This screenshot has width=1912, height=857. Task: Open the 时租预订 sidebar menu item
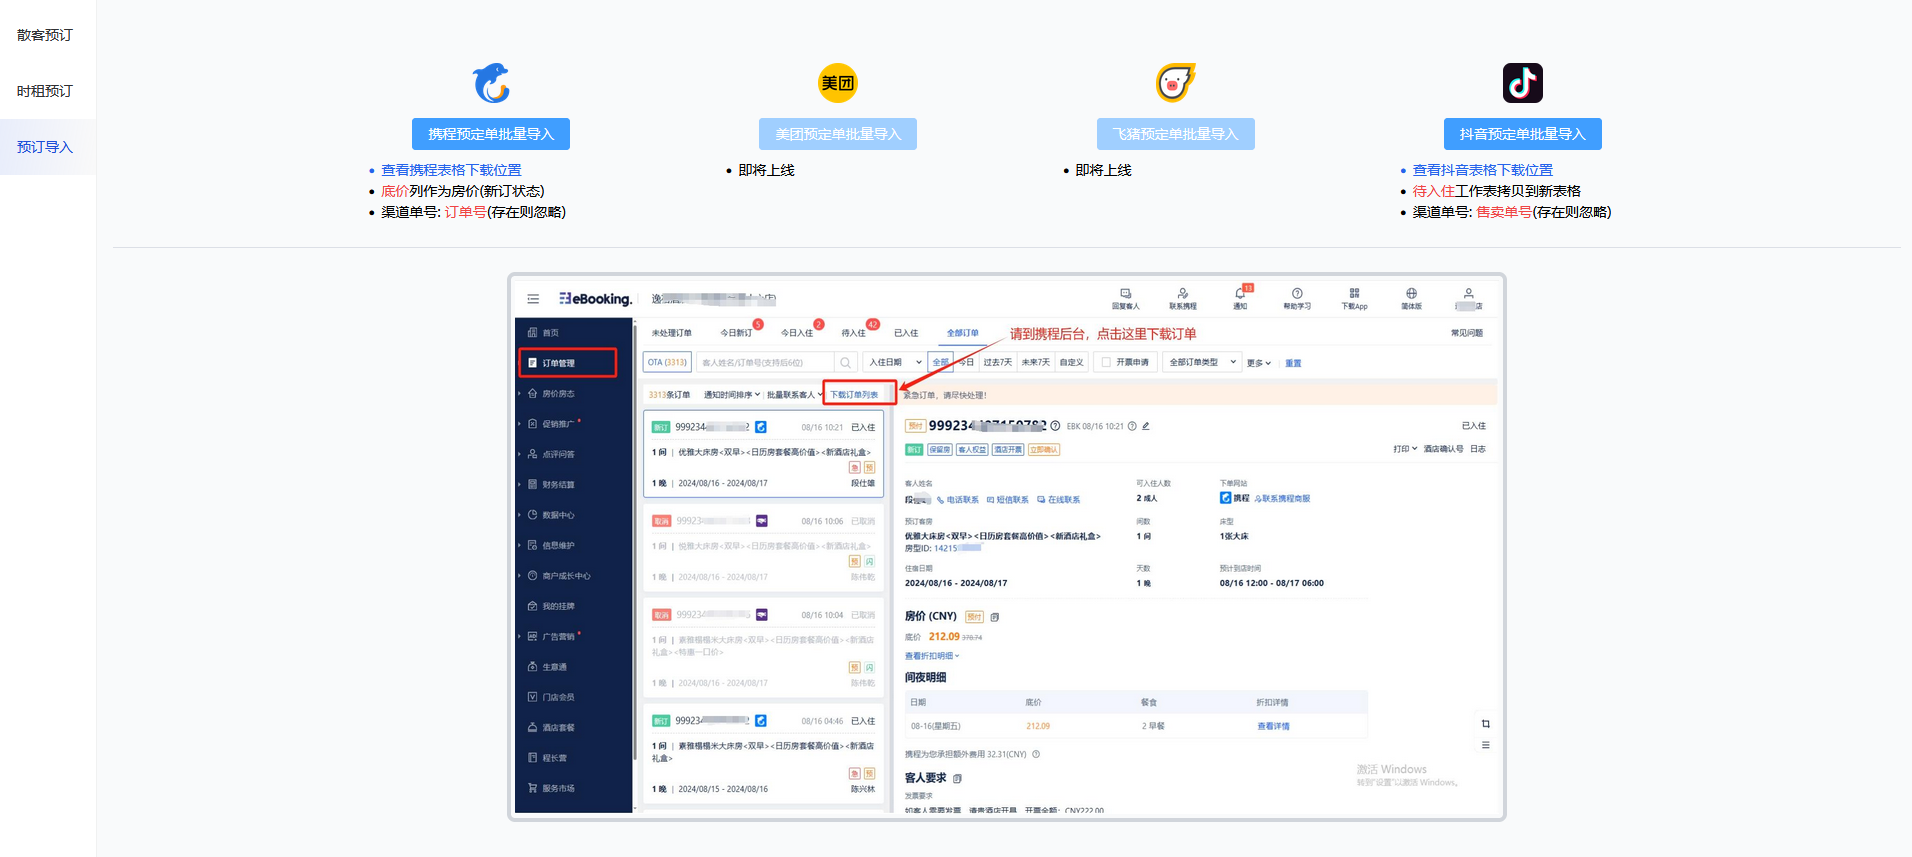pos(46,91)
